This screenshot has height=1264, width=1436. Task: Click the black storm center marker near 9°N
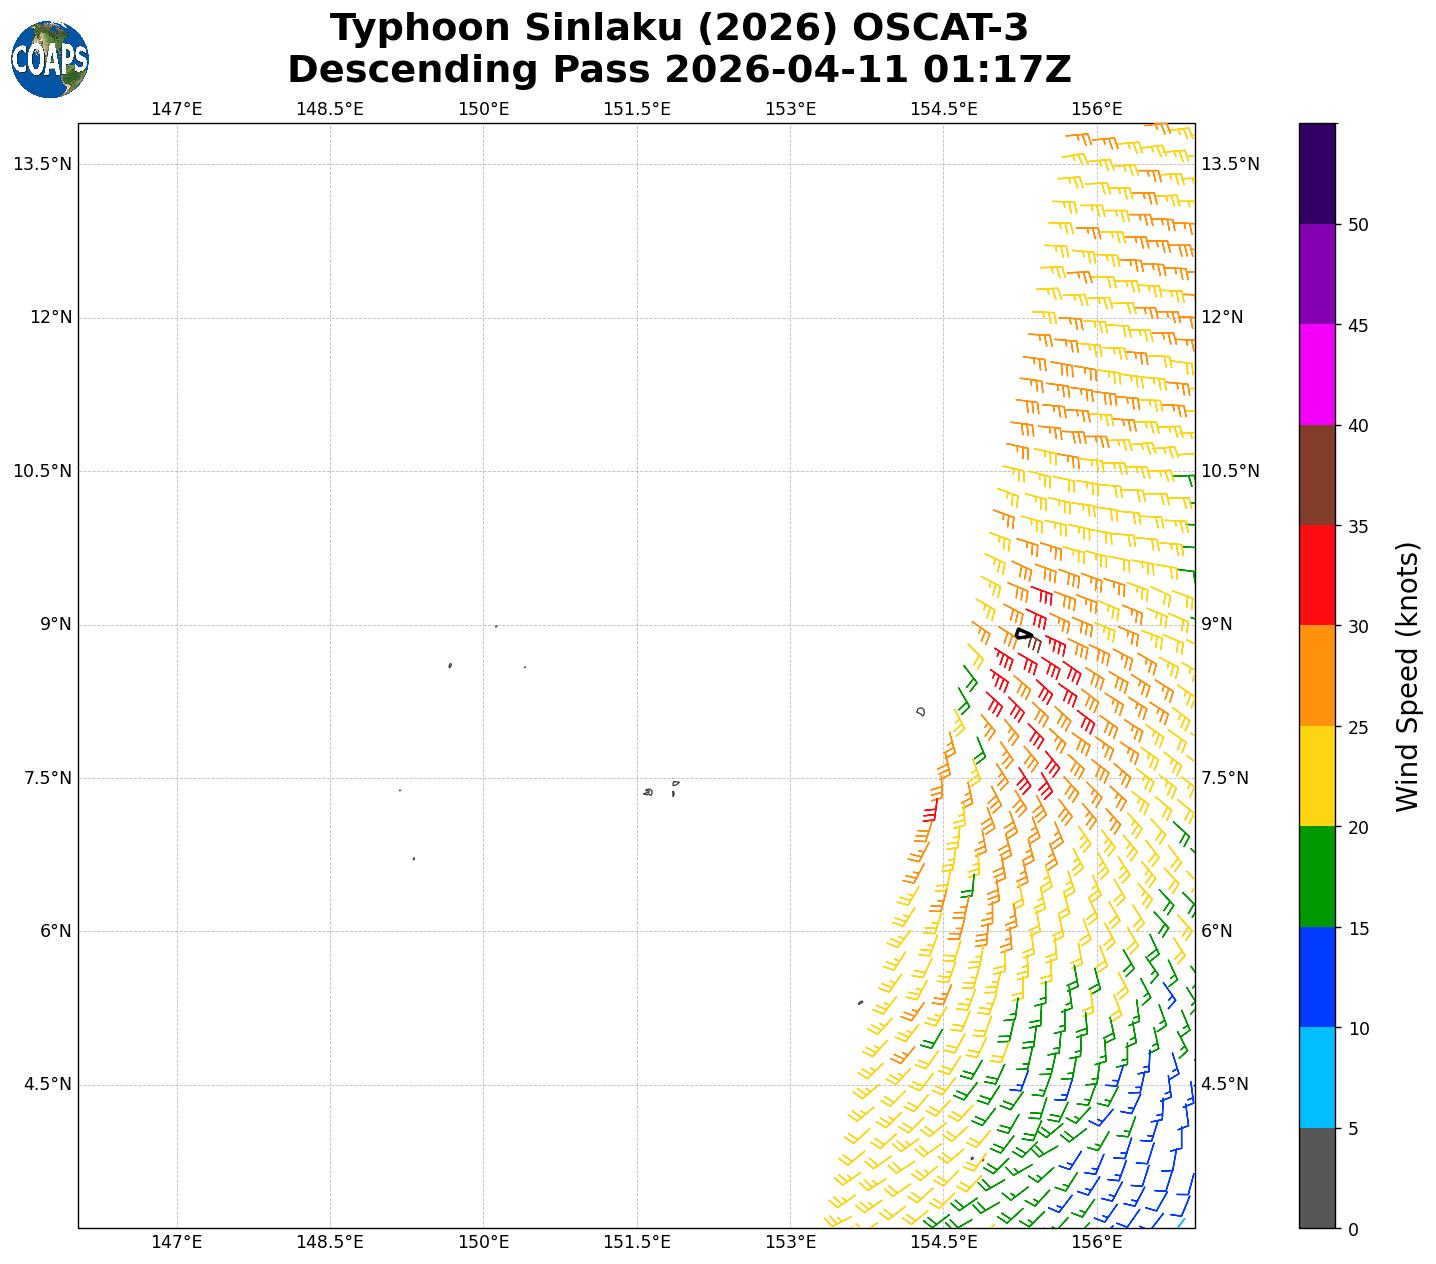[x=1023, y=634]
